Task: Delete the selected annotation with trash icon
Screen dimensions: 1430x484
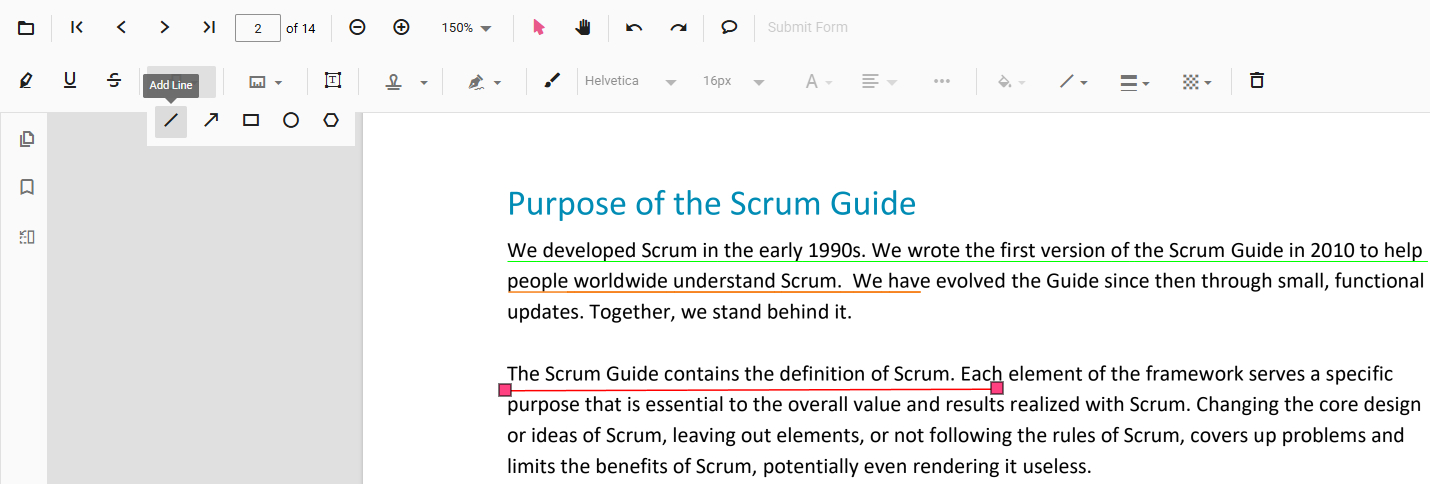Action: pyautogui.click(x=1257, y=81)
